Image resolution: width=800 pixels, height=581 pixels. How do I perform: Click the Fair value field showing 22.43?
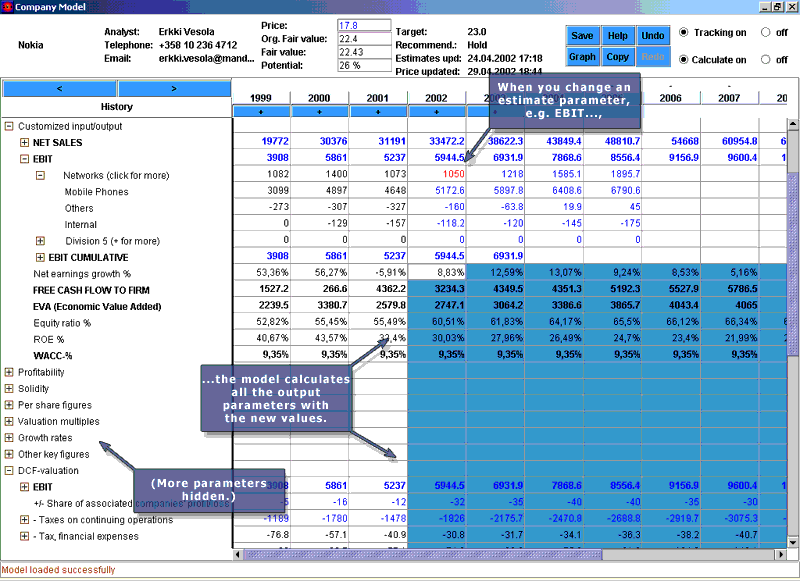tap(364, 52)
